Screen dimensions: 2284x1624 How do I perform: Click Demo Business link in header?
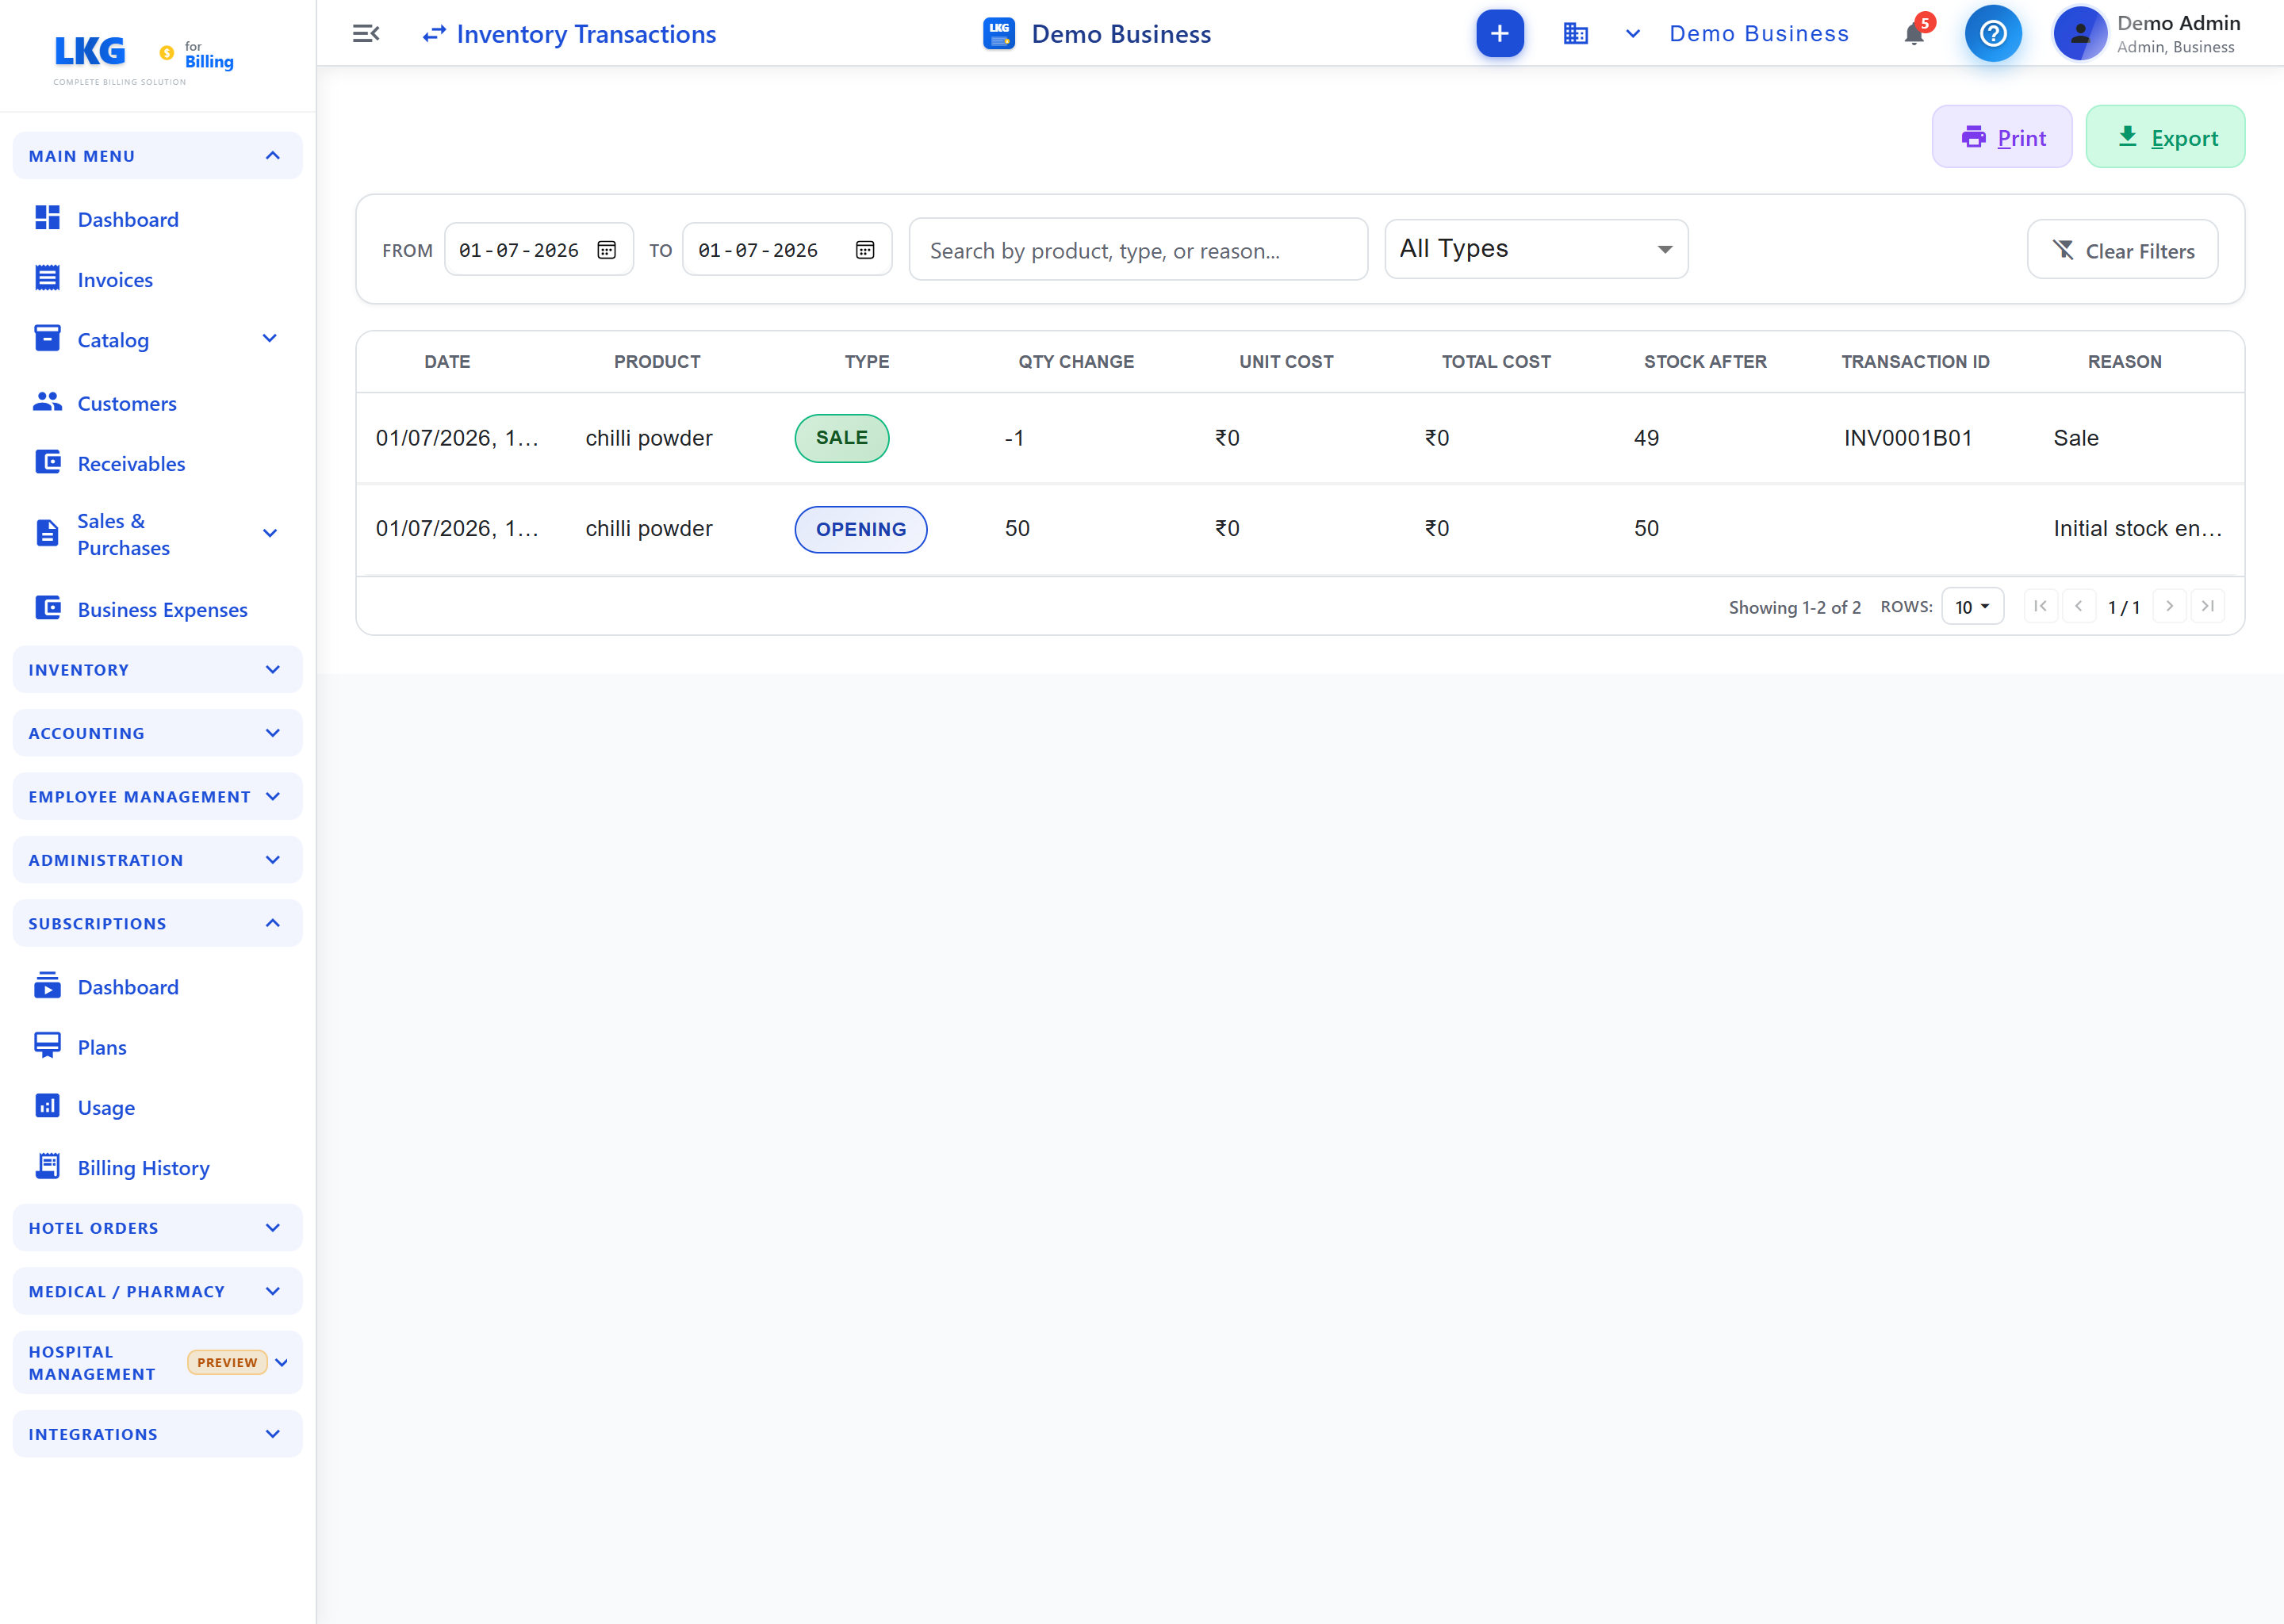(x=1759, y=34)
